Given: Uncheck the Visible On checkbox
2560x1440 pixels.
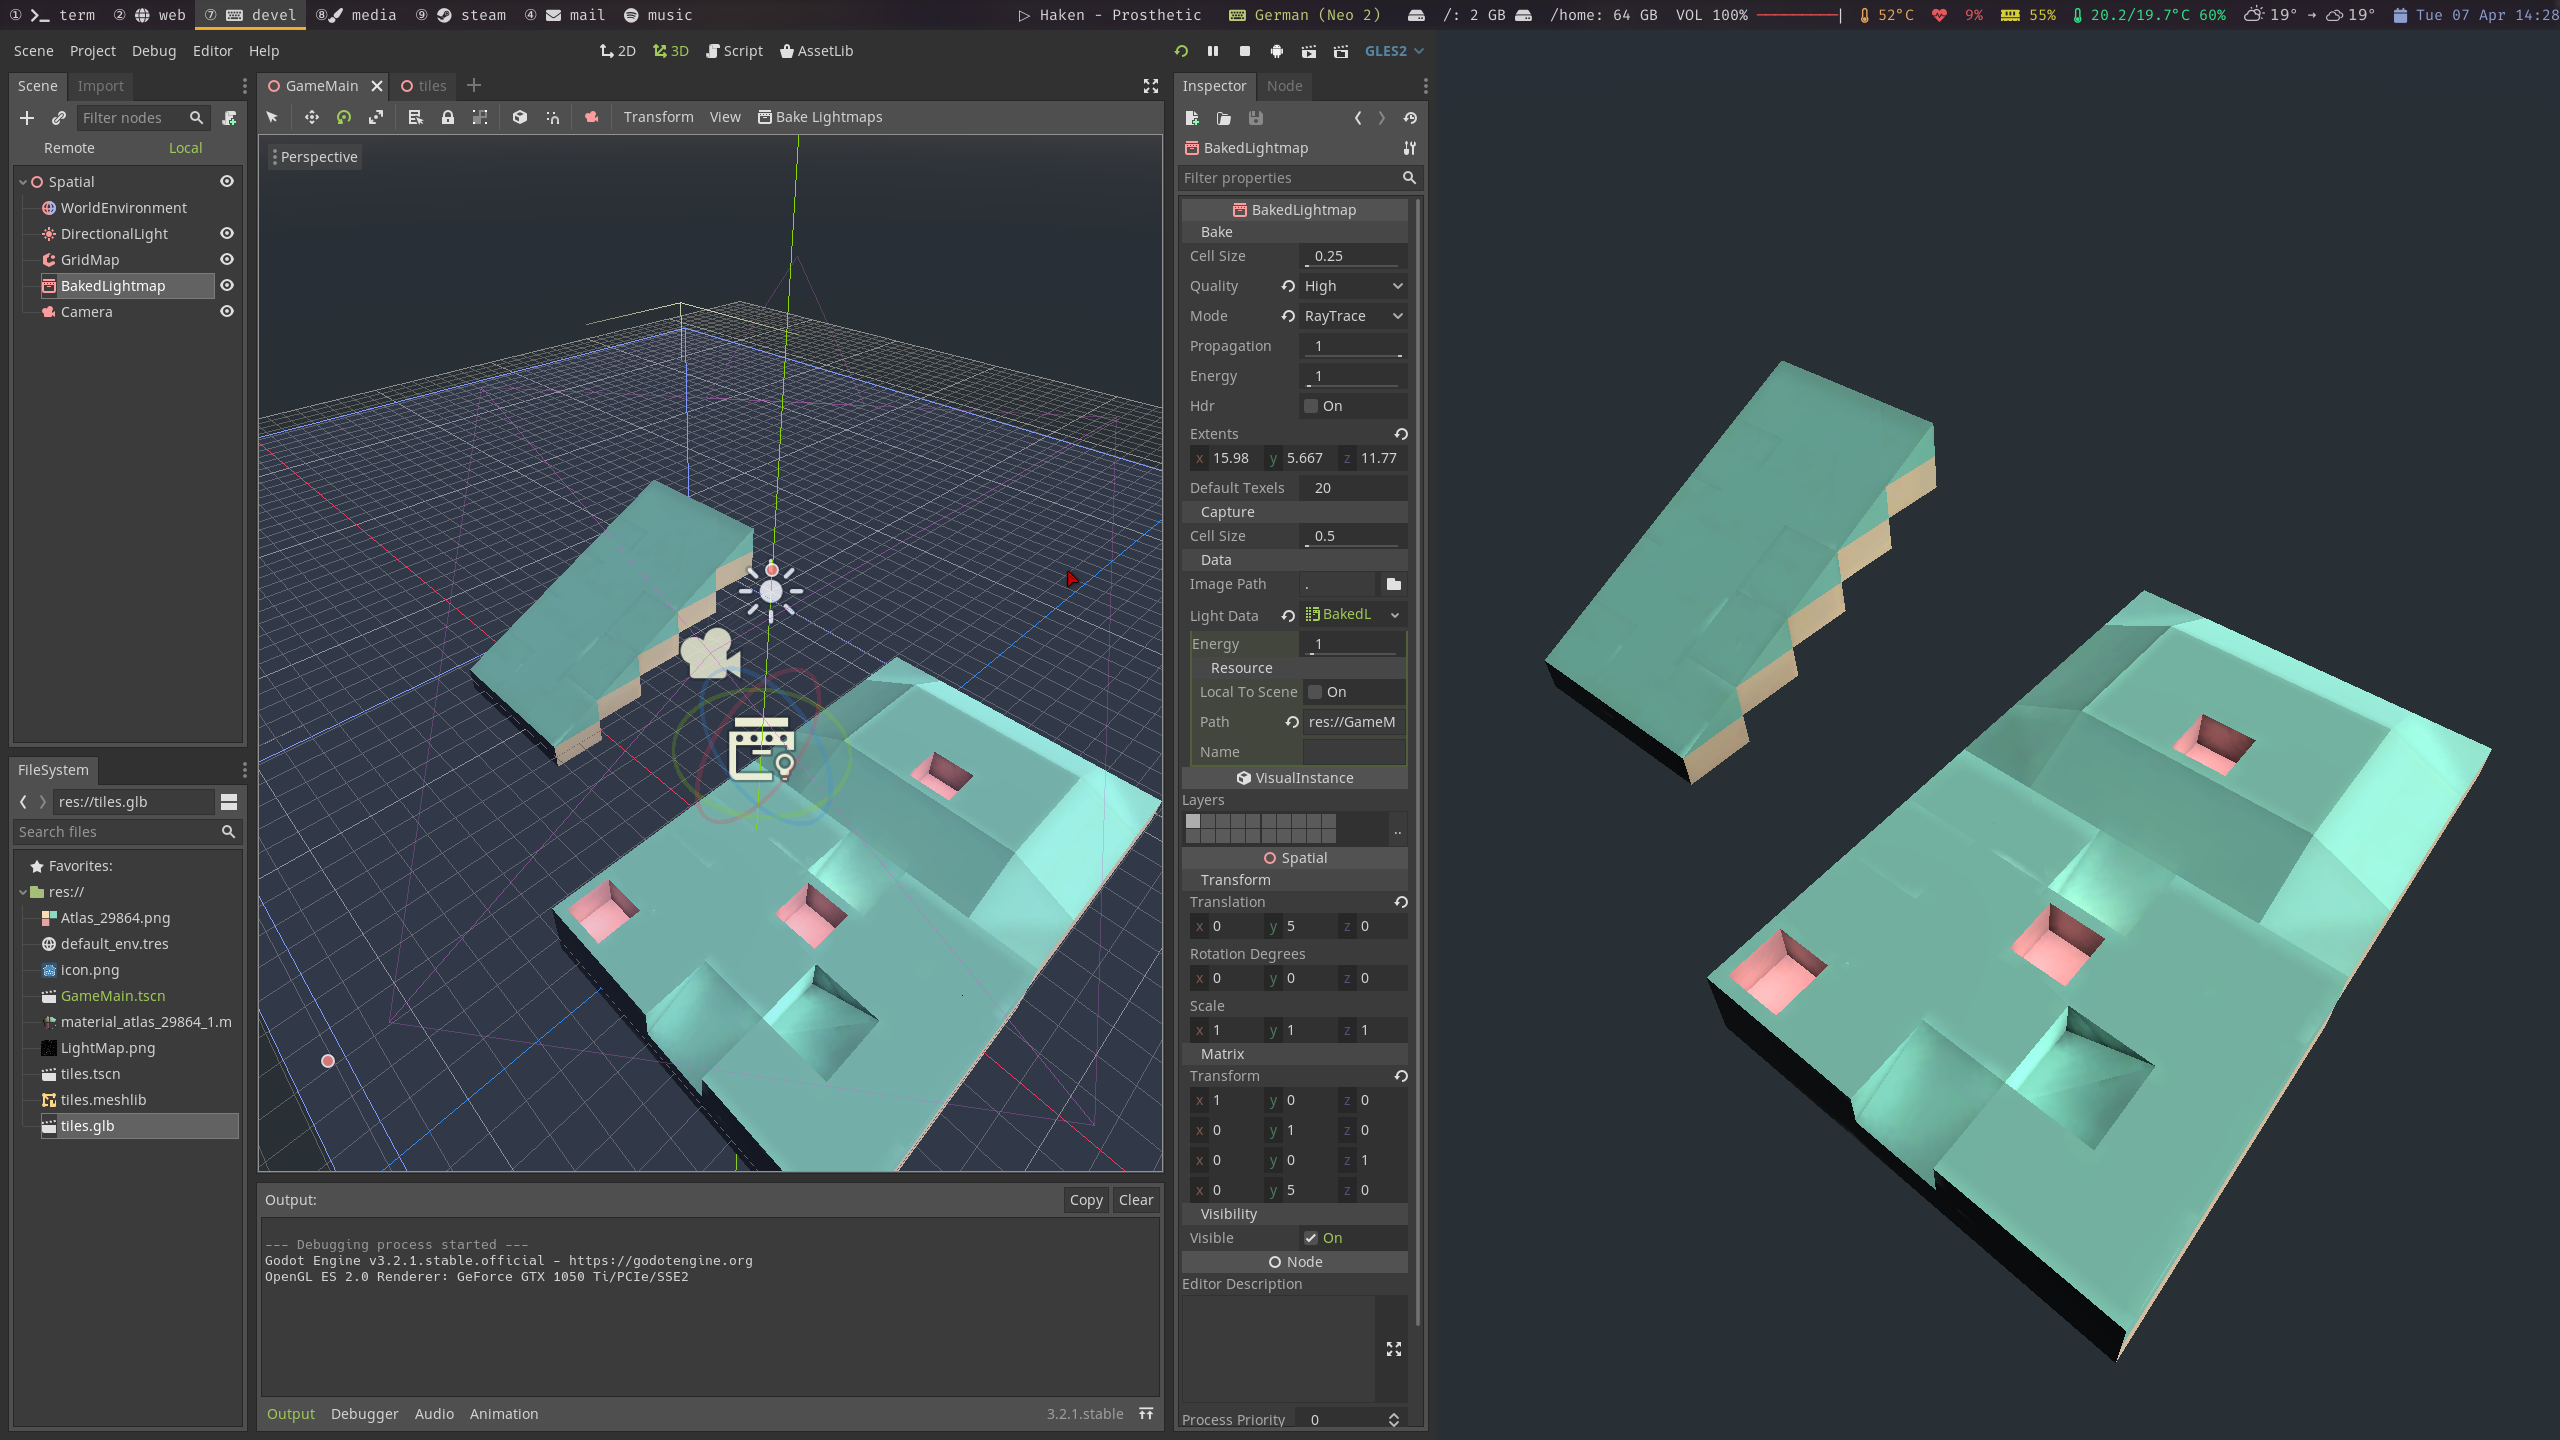Looking at the screenshot, I should click(x=1311, y=1238).
